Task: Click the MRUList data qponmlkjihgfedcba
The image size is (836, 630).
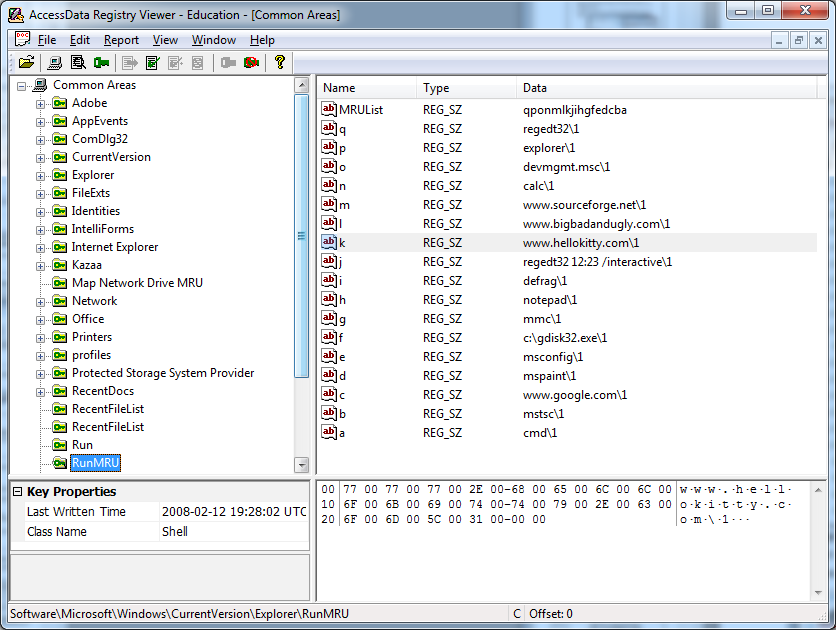Action: (575, 110)
